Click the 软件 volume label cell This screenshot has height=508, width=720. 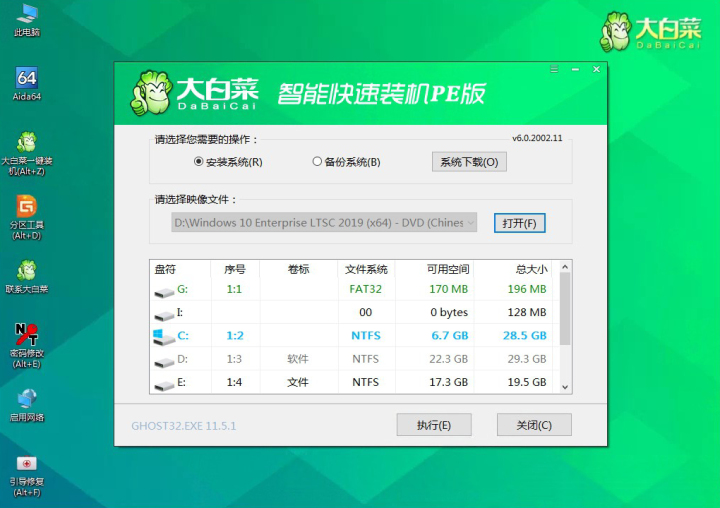click(x=298, y=359)
